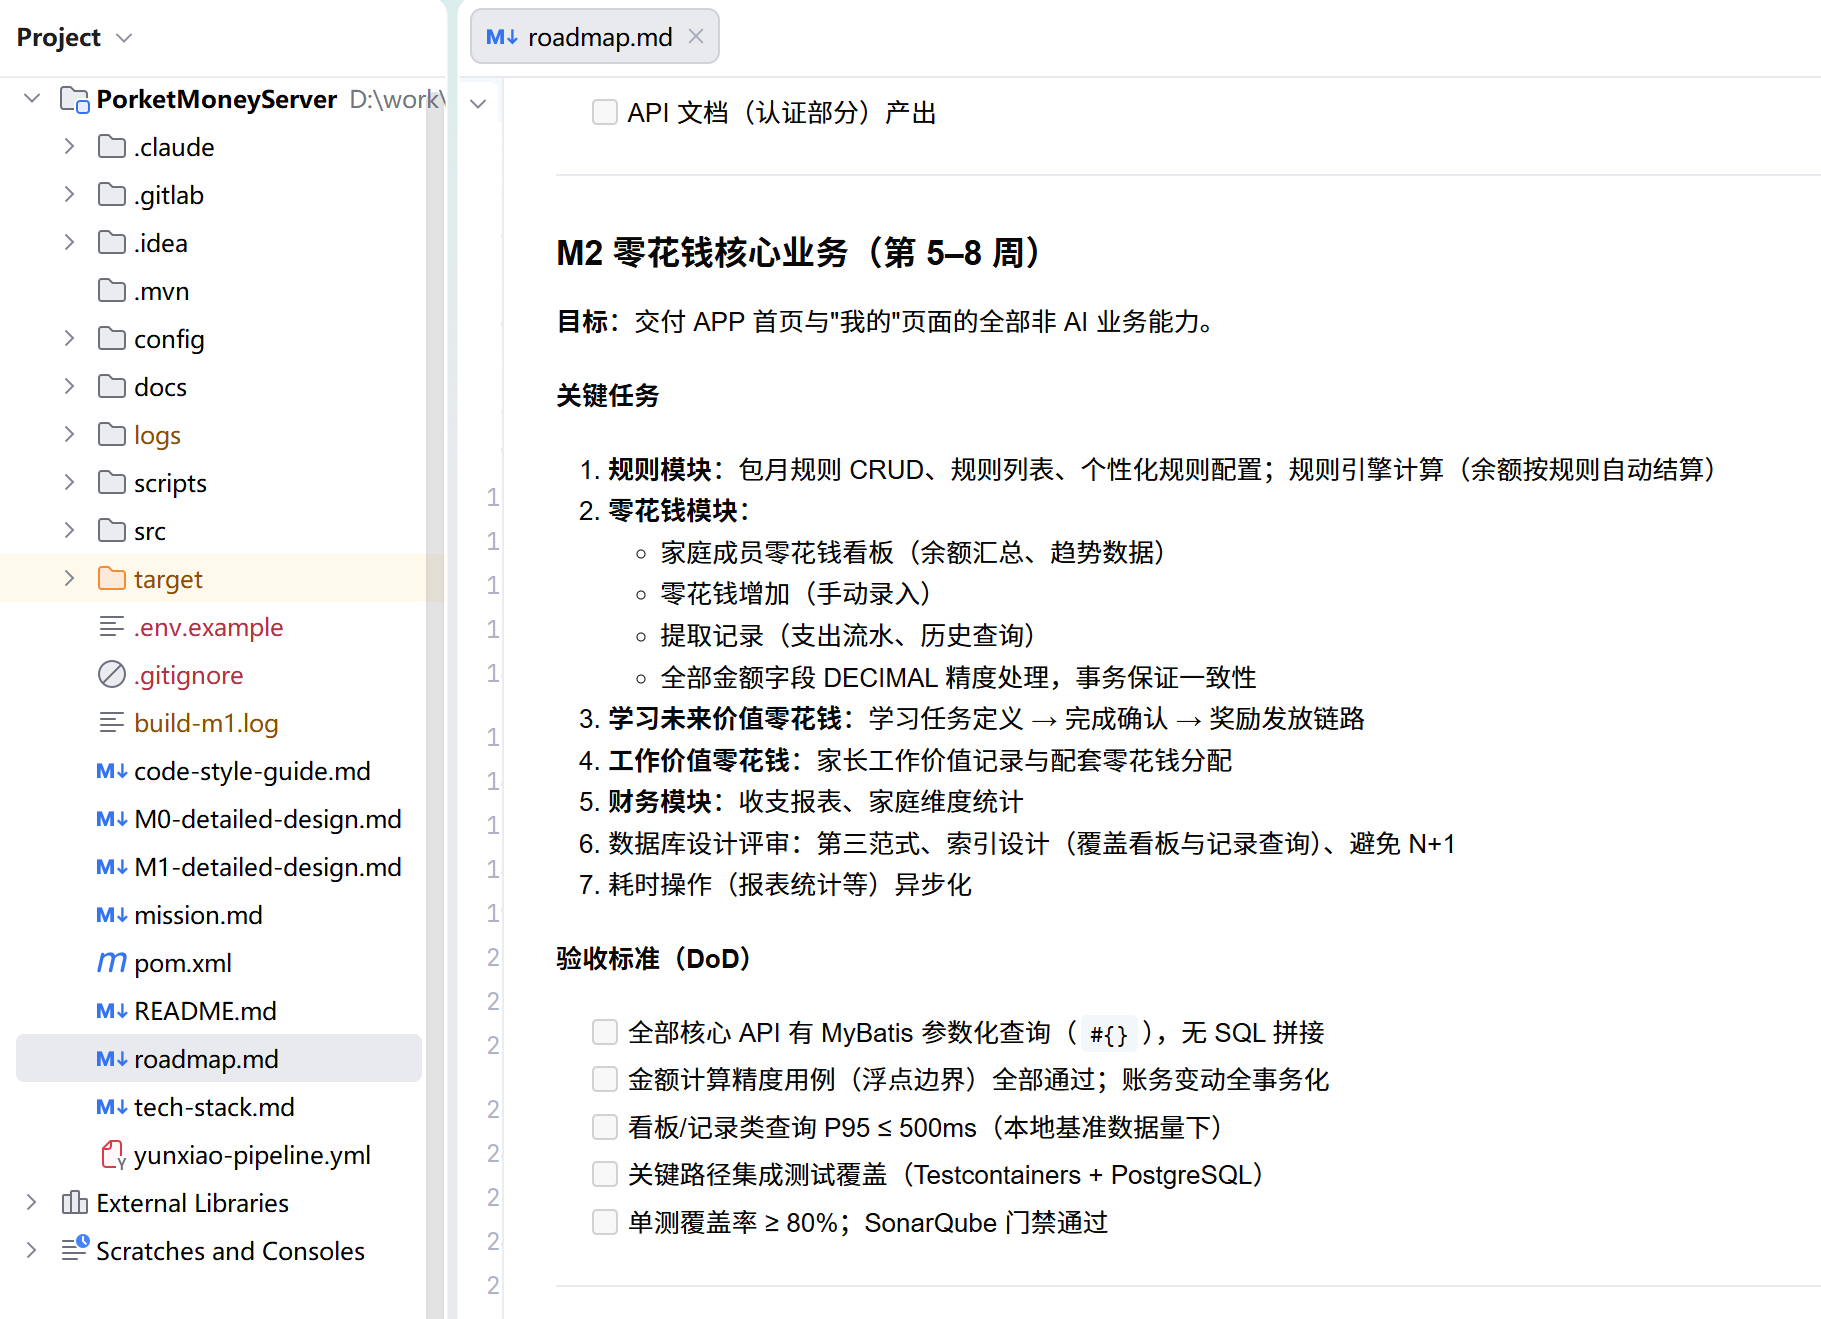Click the Markdown icon of code-style-guide.md

[112, 771]
